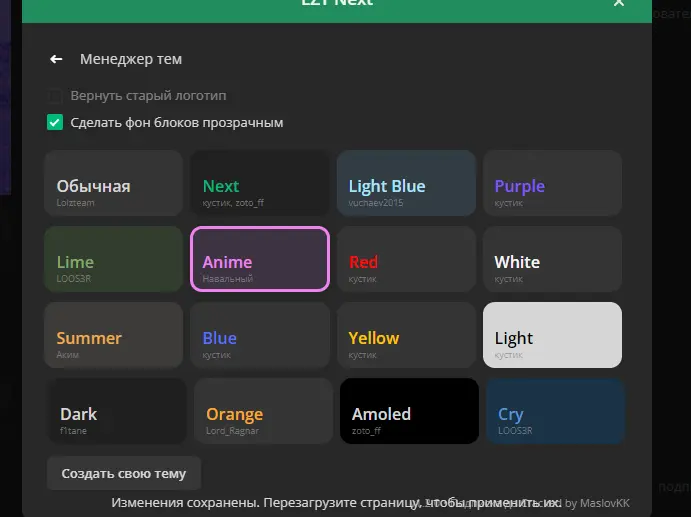Select the Orange theme by Lord_Ragnar
The image size is (691, 517).
tap(260, 411)
